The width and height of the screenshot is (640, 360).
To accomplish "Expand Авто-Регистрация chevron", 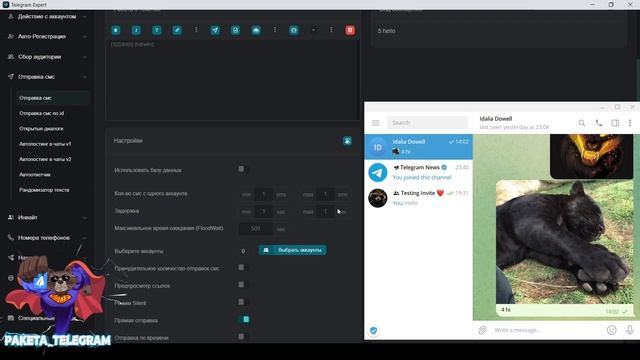I will pos(84,37).
